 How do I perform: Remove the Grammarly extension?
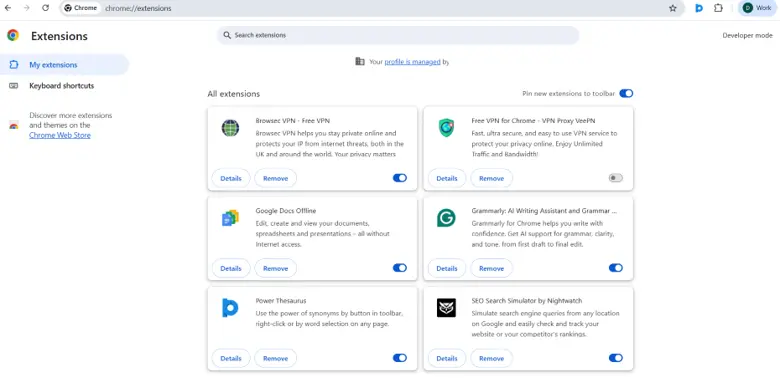[x=491, y=268]
